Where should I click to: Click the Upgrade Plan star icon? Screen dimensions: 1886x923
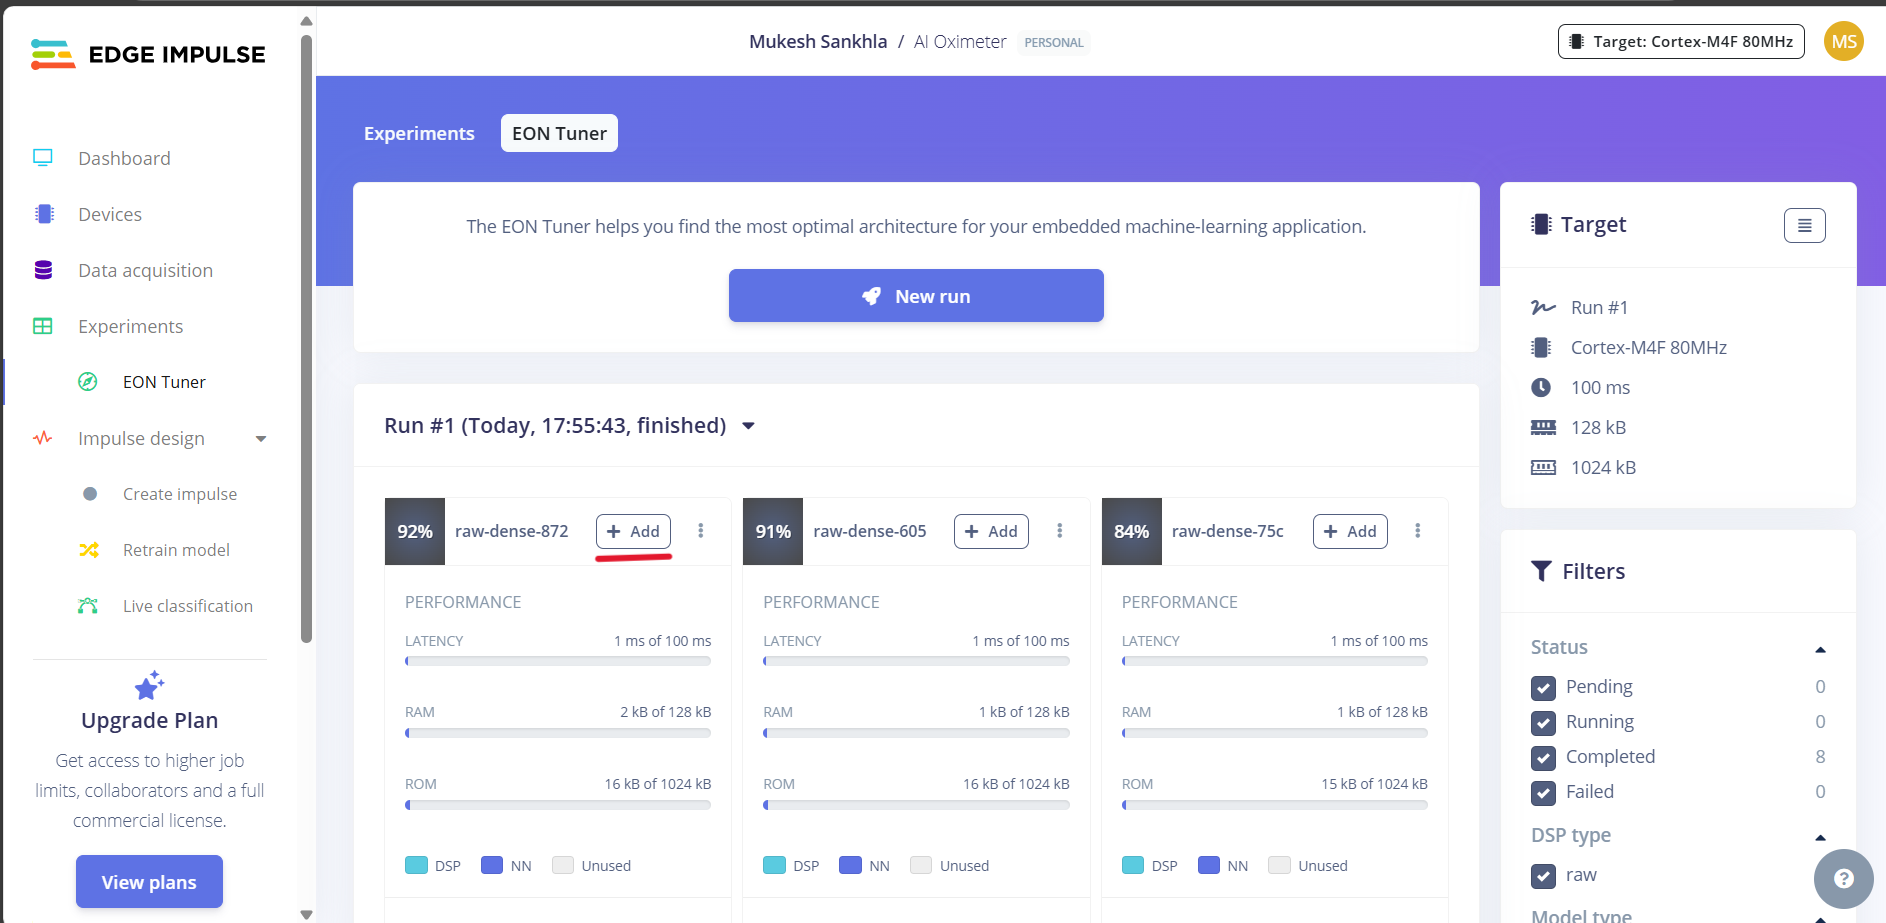tap(149, 686)
